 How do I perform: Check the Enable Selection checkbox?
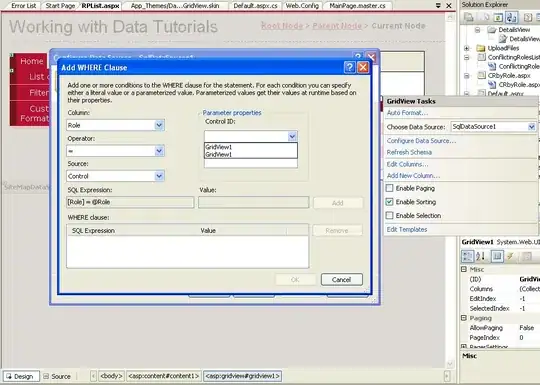point(390,216)
